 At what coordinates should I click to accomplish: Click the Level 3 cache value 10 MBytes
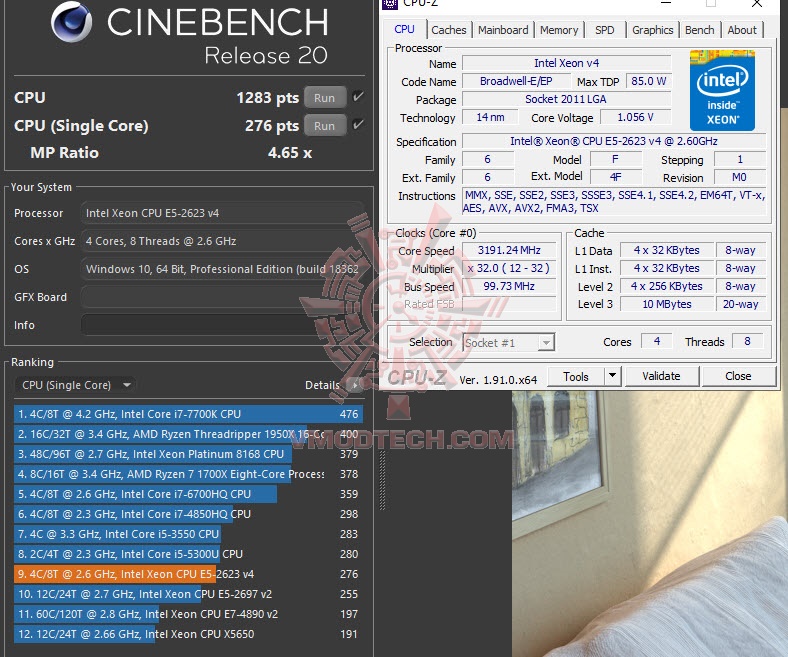point(667,304)
